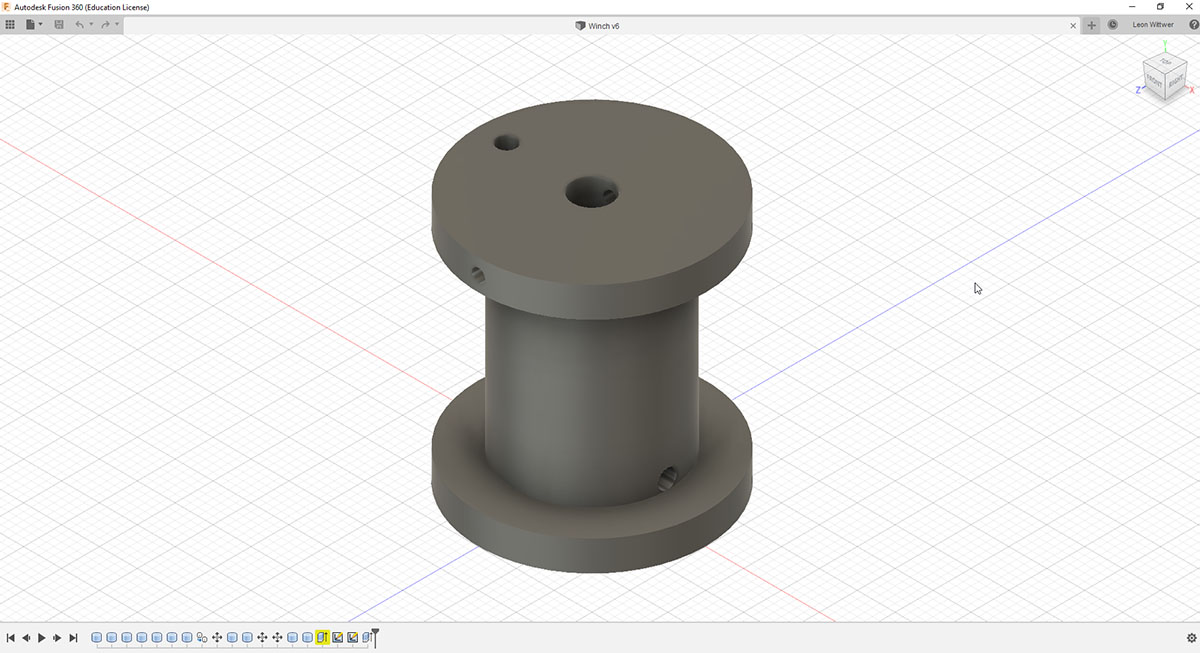Select first feature after the highlighted one

pyautogui.click(x=338, y=638)
